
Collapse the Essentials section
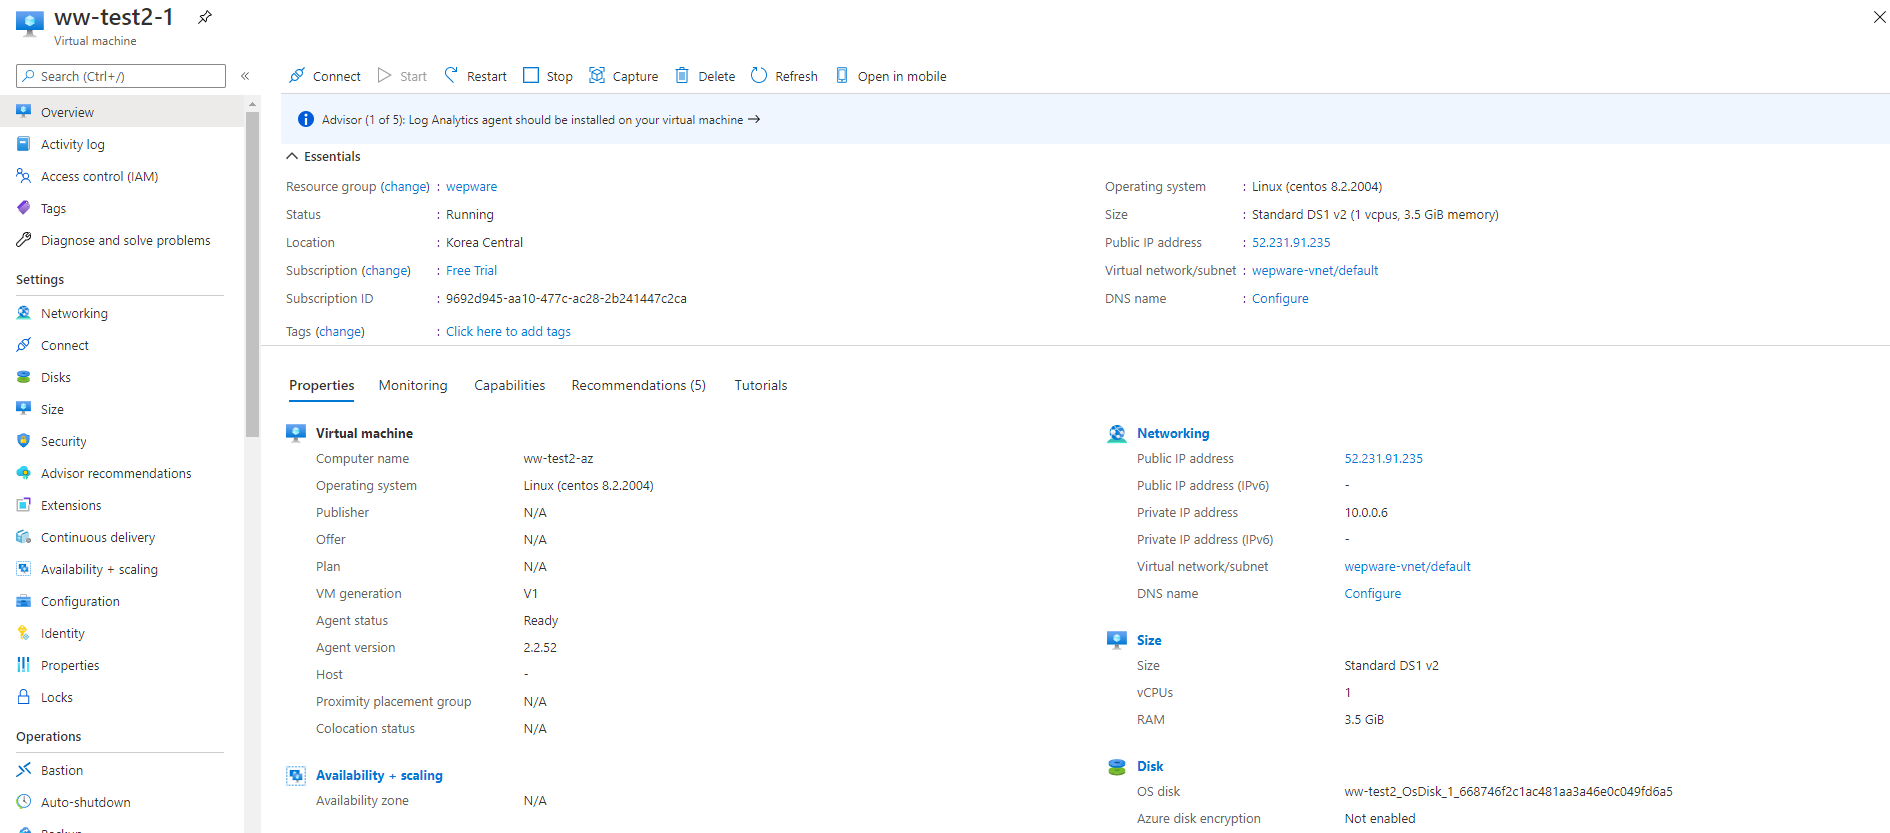(292, 156)
